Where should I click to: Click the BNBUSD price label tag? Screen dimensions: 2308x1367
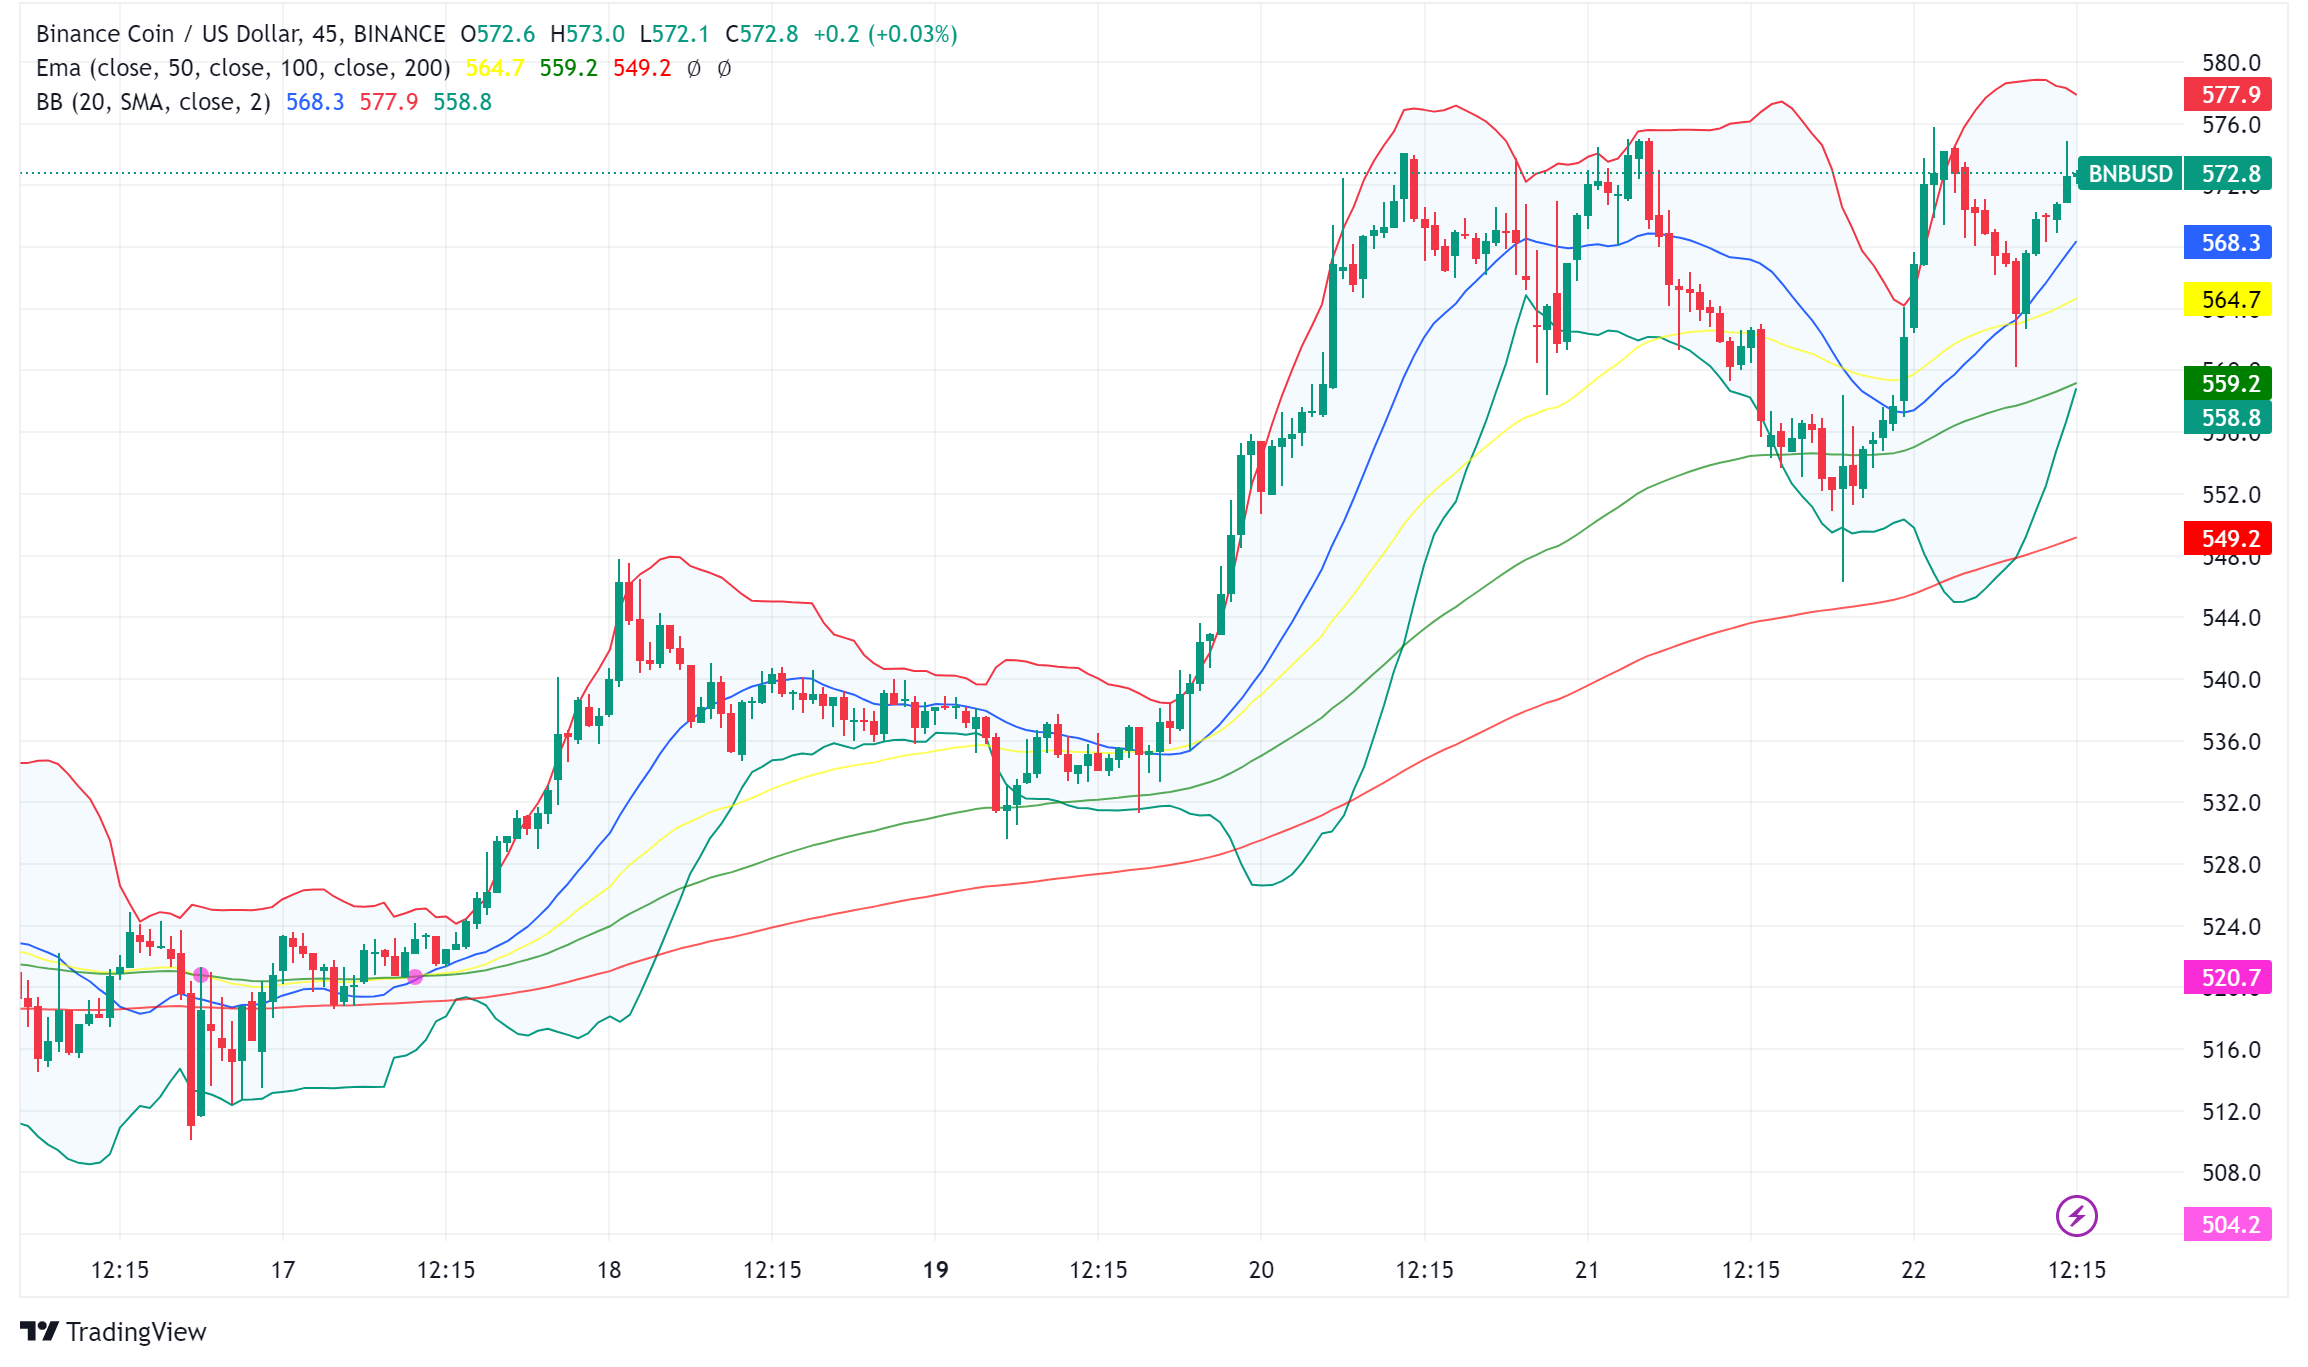(2130, 174)
